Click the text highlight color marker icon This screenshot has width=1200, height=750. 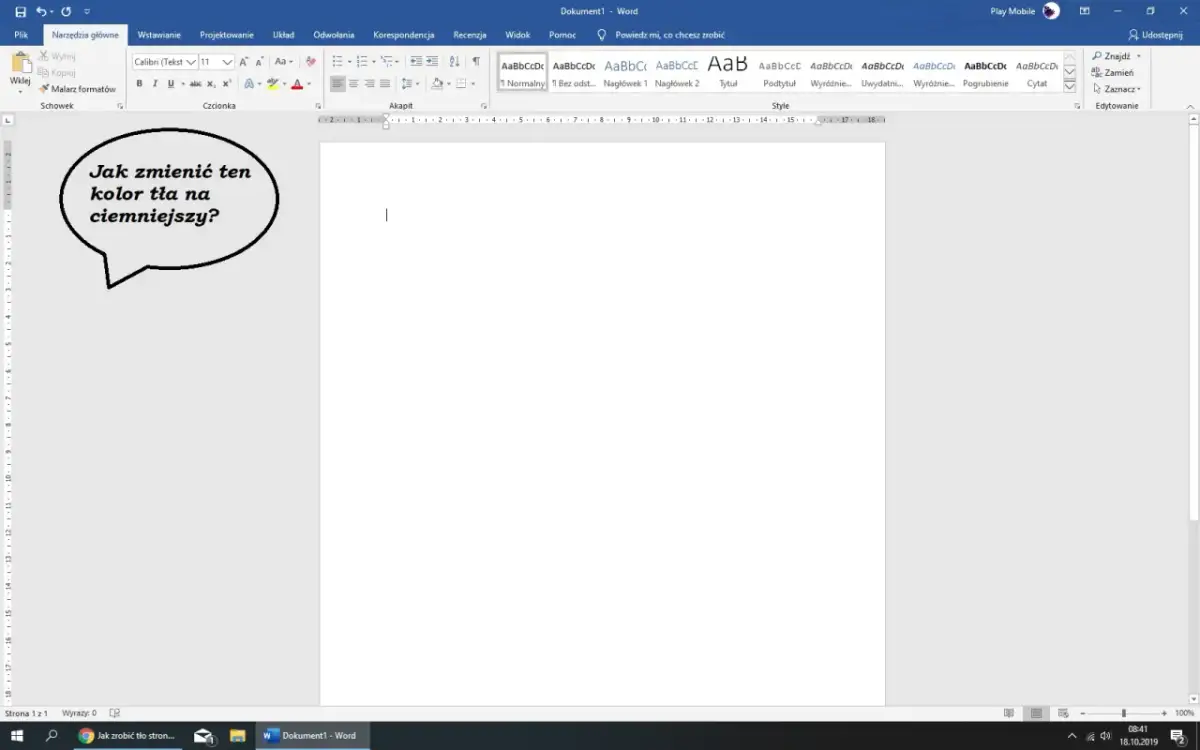click(272, 84)
